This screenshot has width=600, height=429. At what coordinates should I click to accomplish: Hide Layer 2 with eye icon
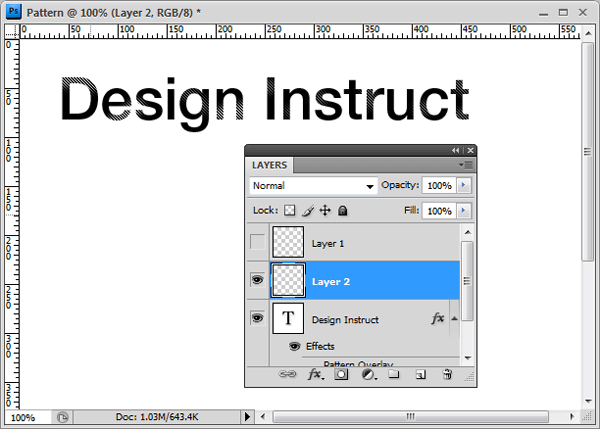(x=257, y=280)
